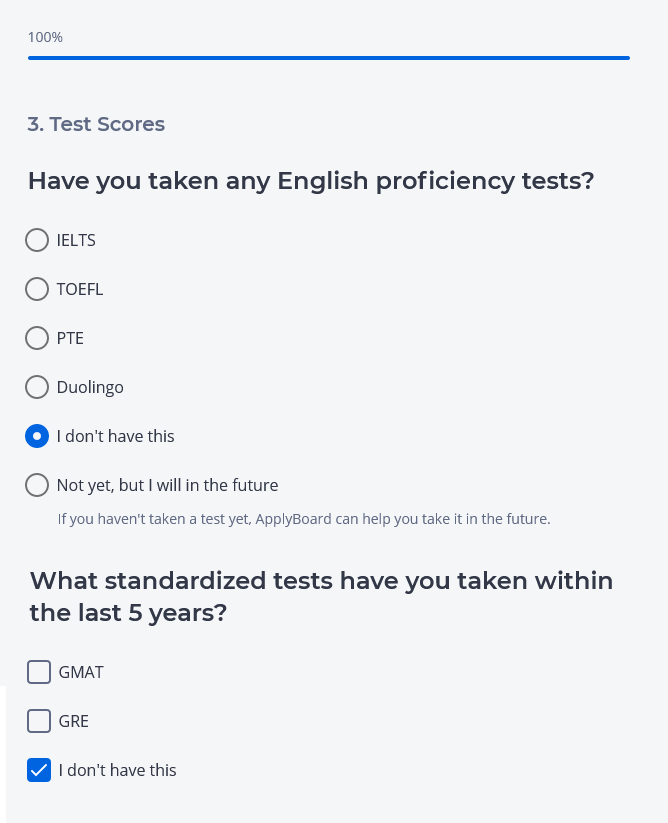
Task: Select the TOEFL radio button
Action: tap(37, 289)
